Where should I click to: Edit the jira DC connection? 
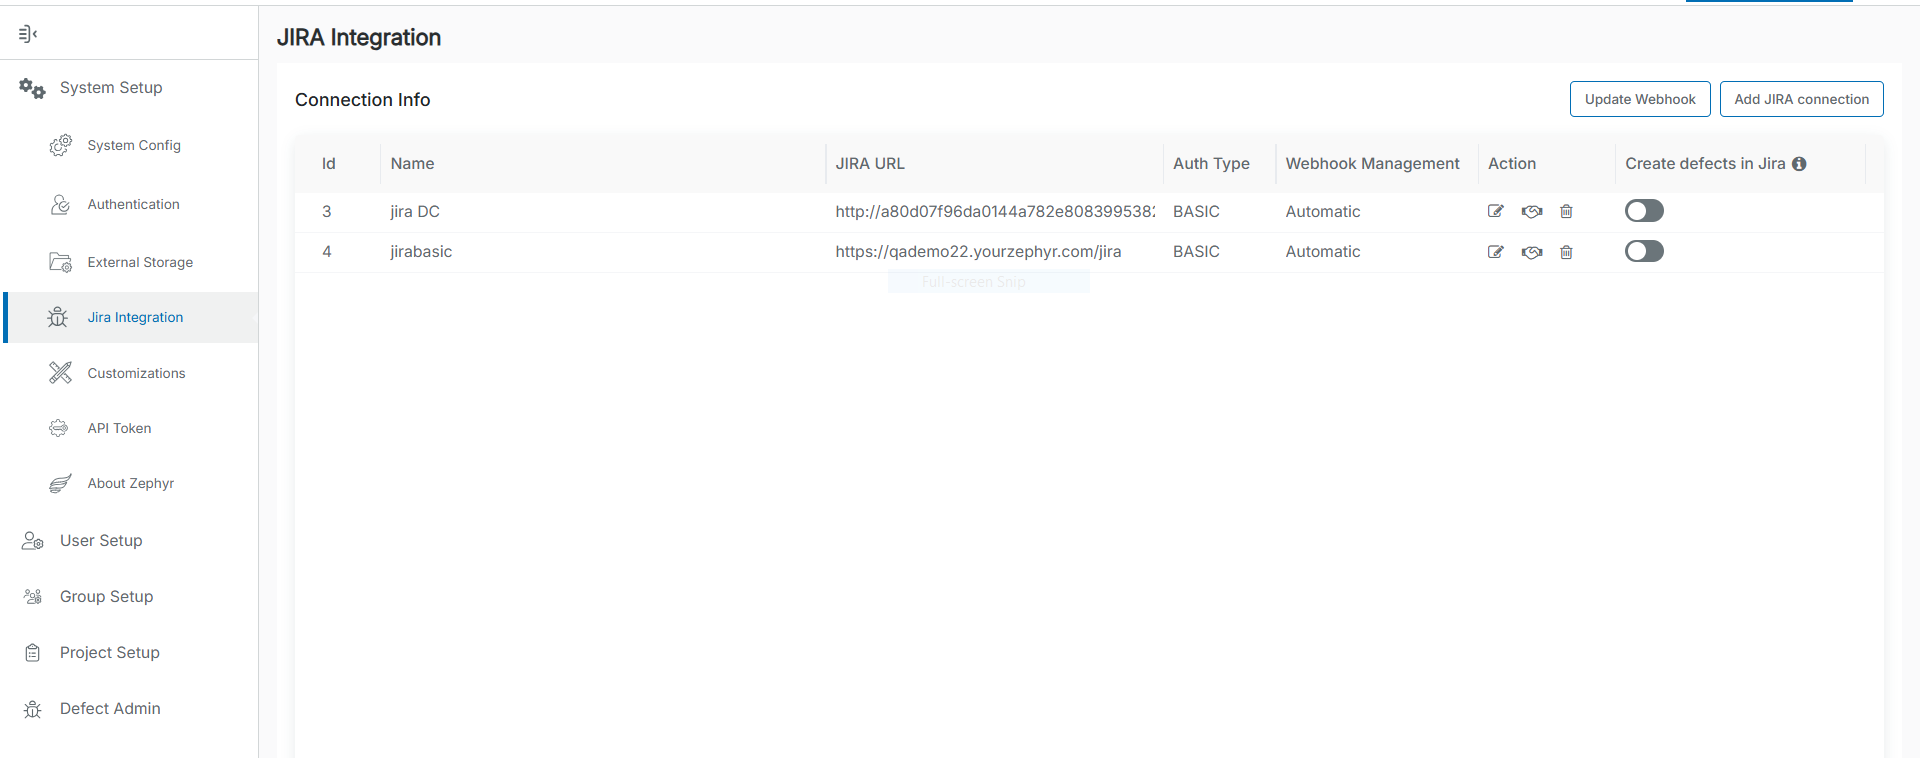click(1495, 211)
